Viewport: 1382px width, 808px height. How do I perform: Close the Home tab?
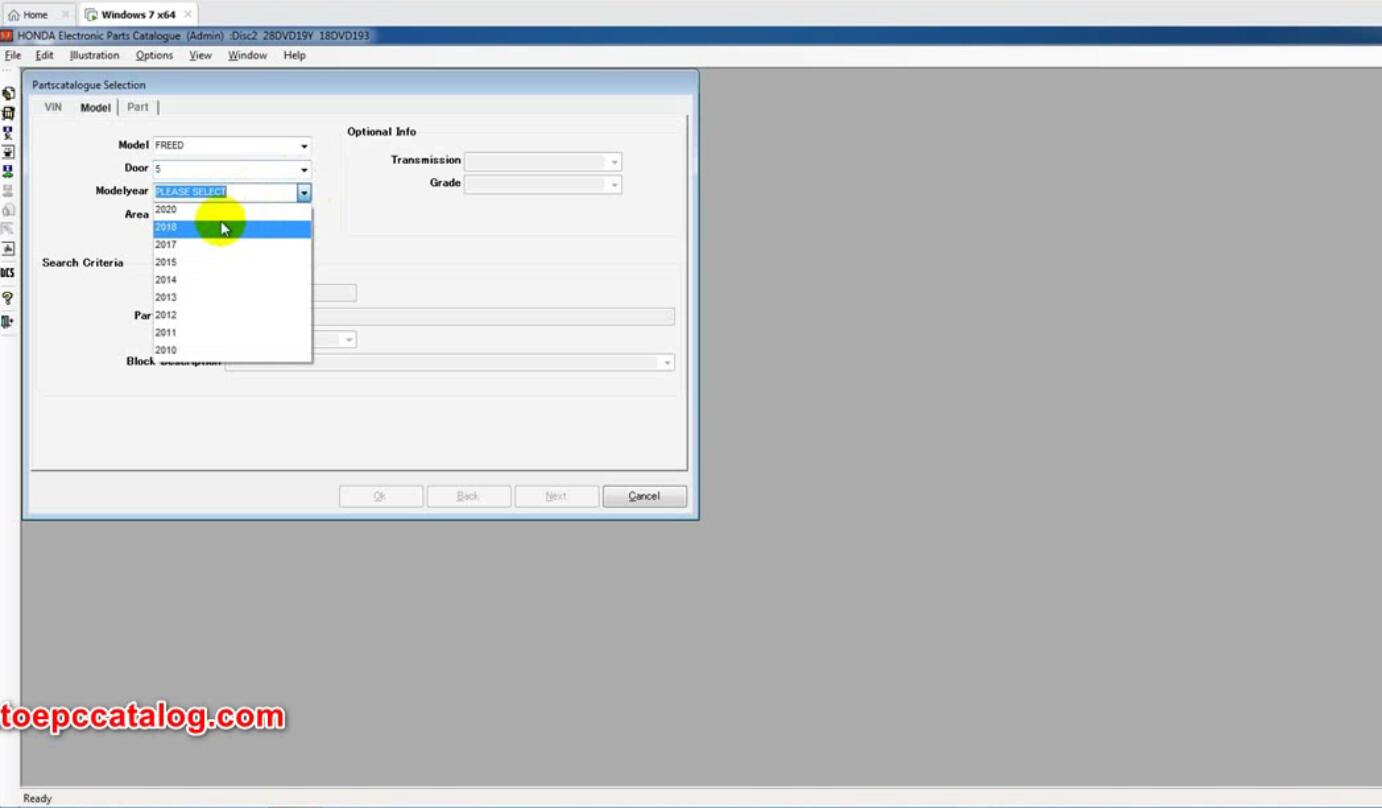pyautogui.click(x=65, y=15)
